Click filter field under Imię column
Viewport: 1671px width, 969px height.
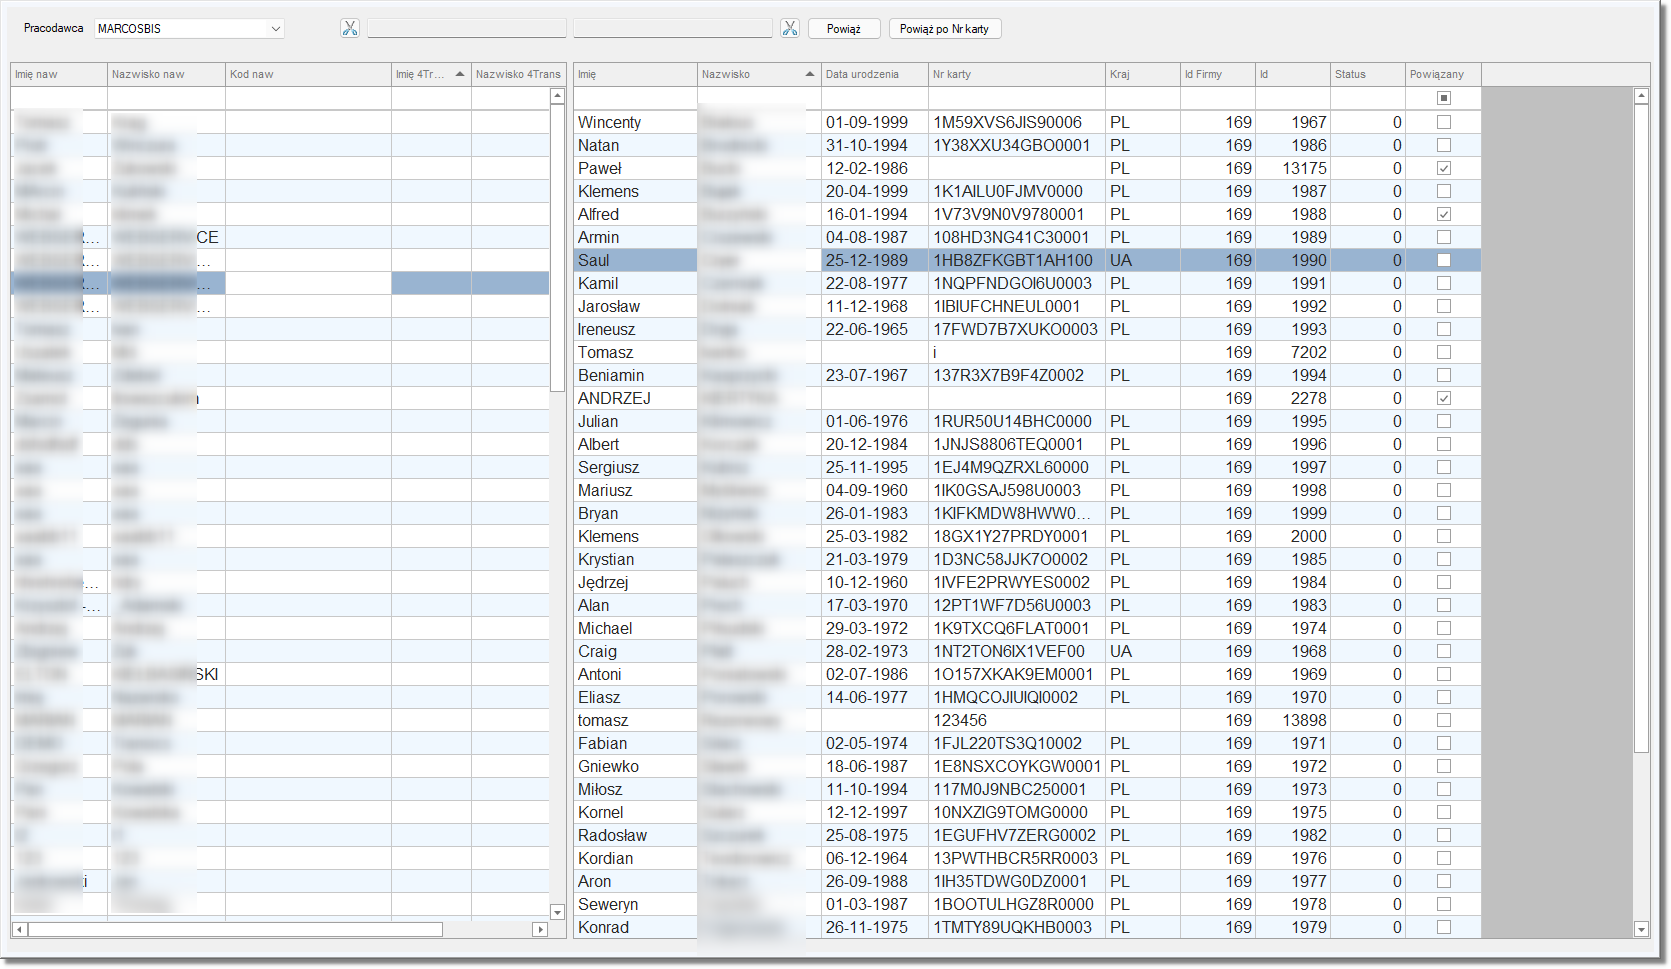tap(635, 98)
